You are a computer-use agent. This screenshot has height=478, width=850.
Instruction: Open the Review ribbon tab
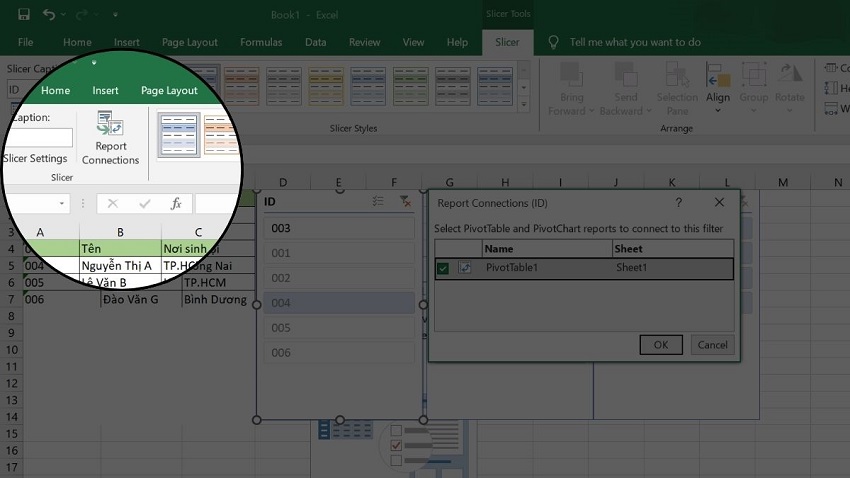(364, 42)
